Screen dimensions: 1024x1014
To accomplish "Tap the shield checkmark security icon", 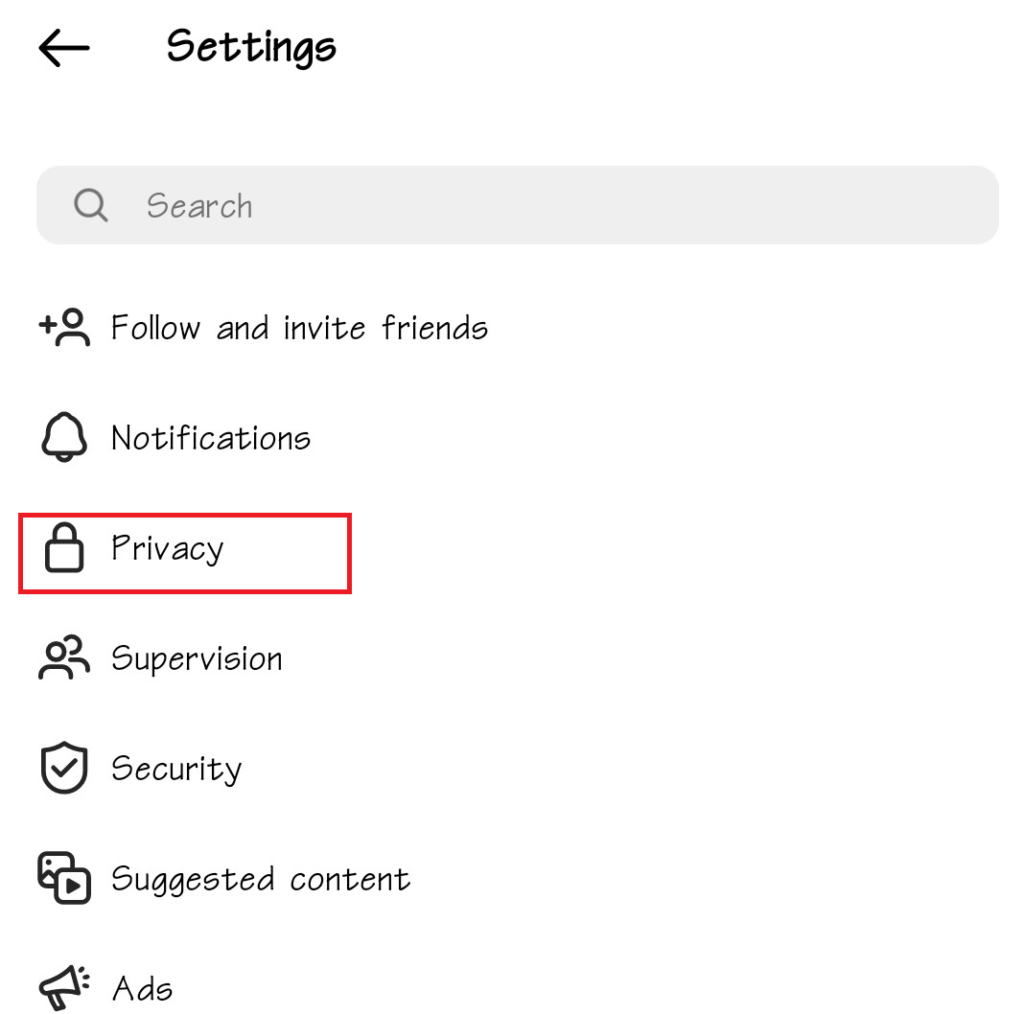I will pyautogui.click(x=64, y=769).
